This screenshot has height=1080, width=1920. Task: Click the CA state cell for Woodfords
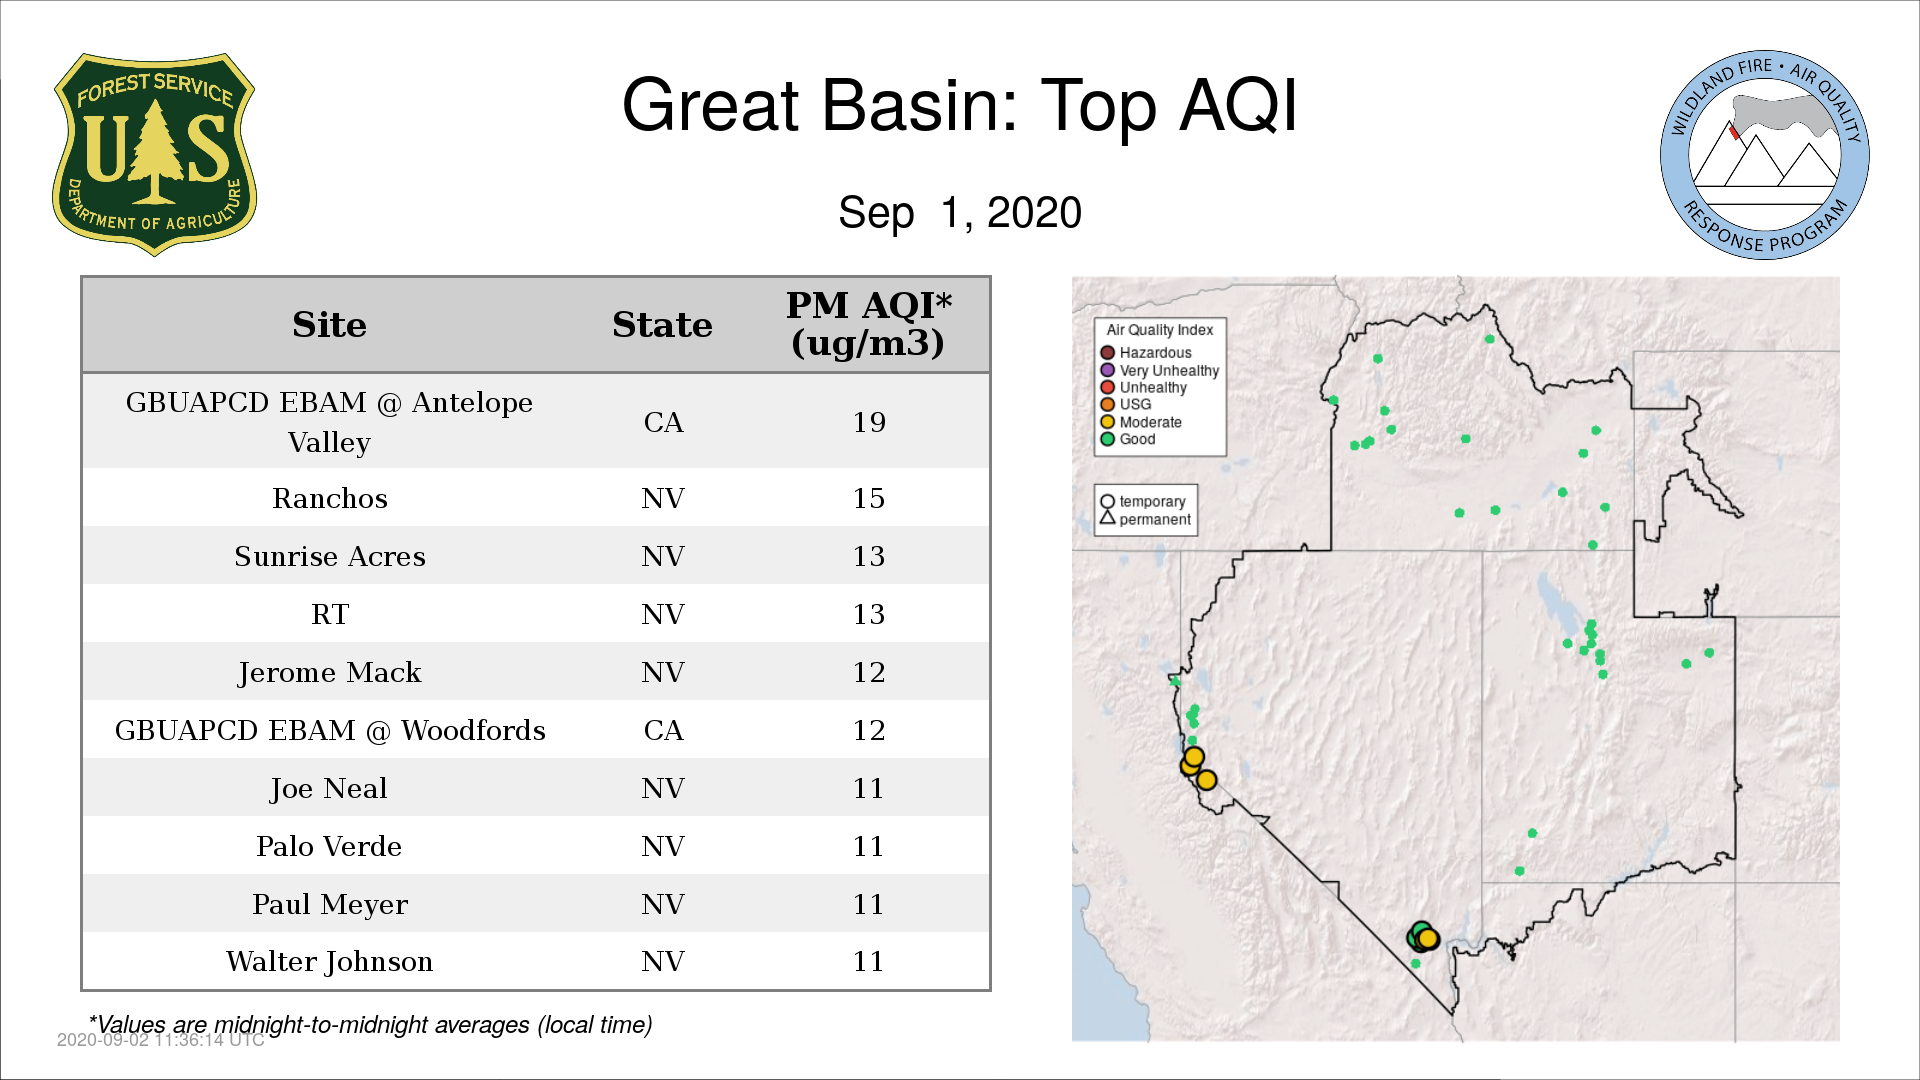pyautogui.click(x=663, y=730)
